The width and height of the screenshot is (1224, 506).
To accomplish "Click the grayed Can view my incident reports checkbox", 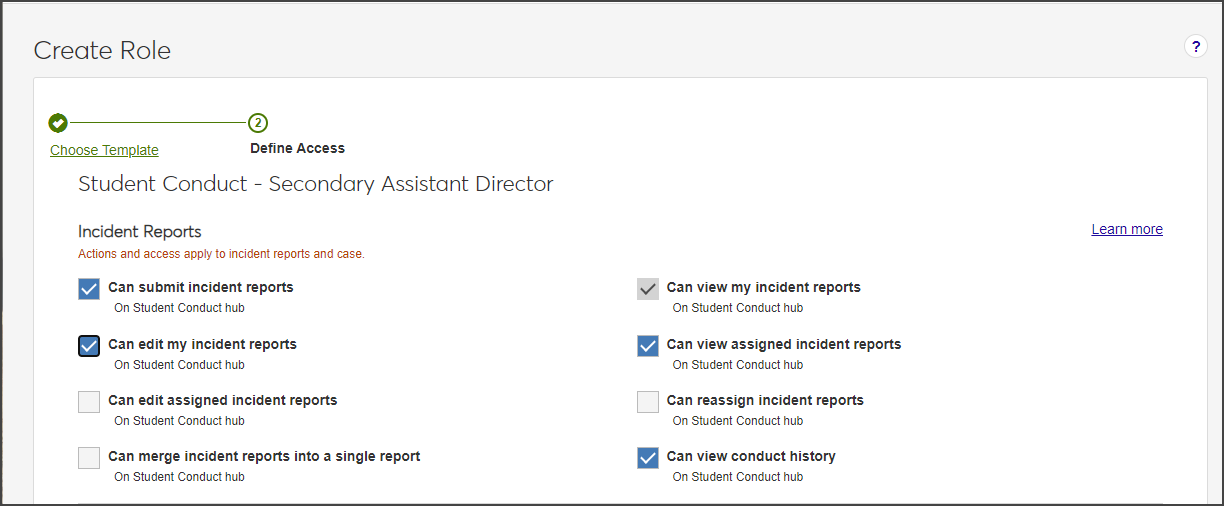I will [648, 289].
